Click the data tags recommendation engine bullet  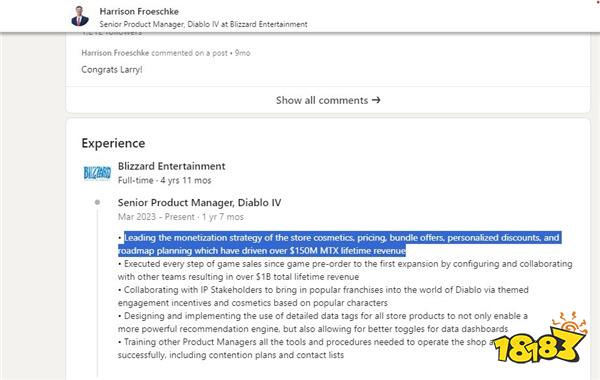(323, 322)
